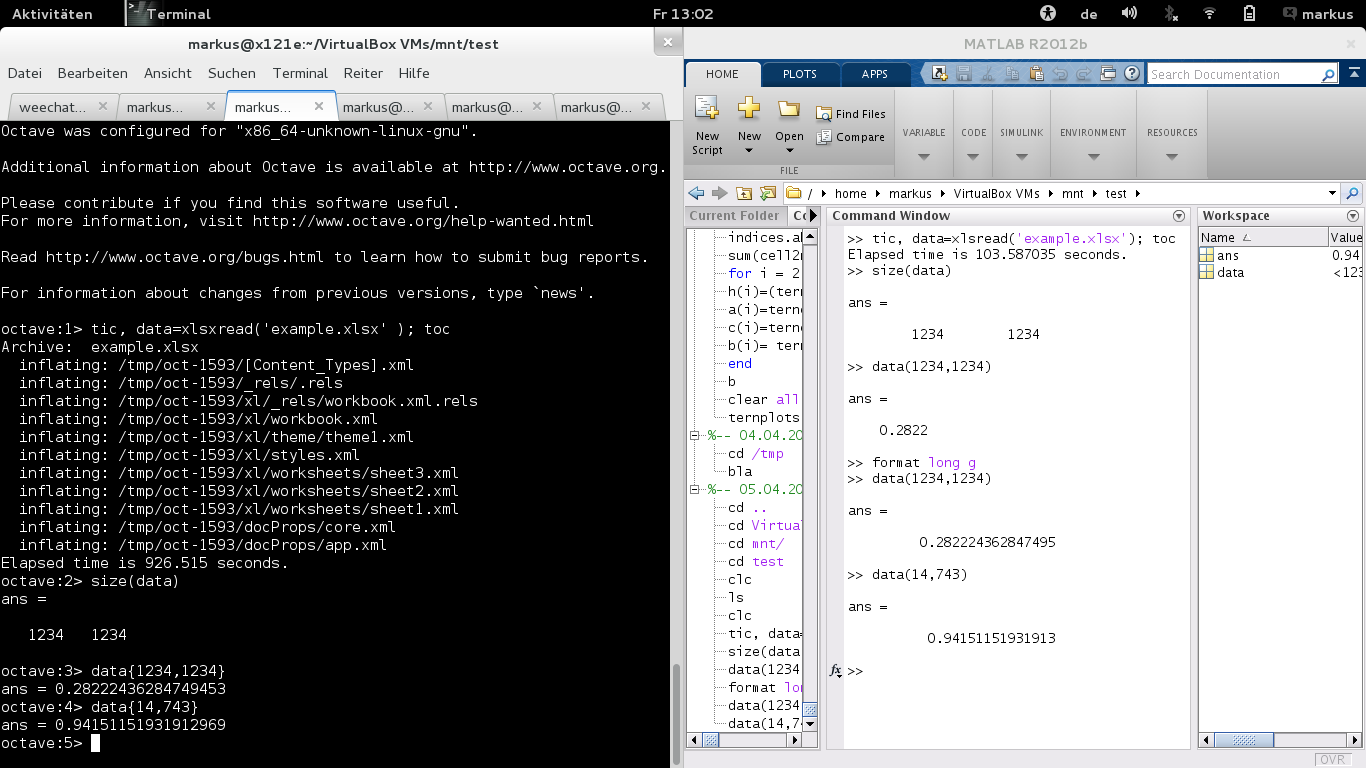Viewport: 1366px width, 768px height.
Task: Click the Search Documentation field
Action: 1233,74
